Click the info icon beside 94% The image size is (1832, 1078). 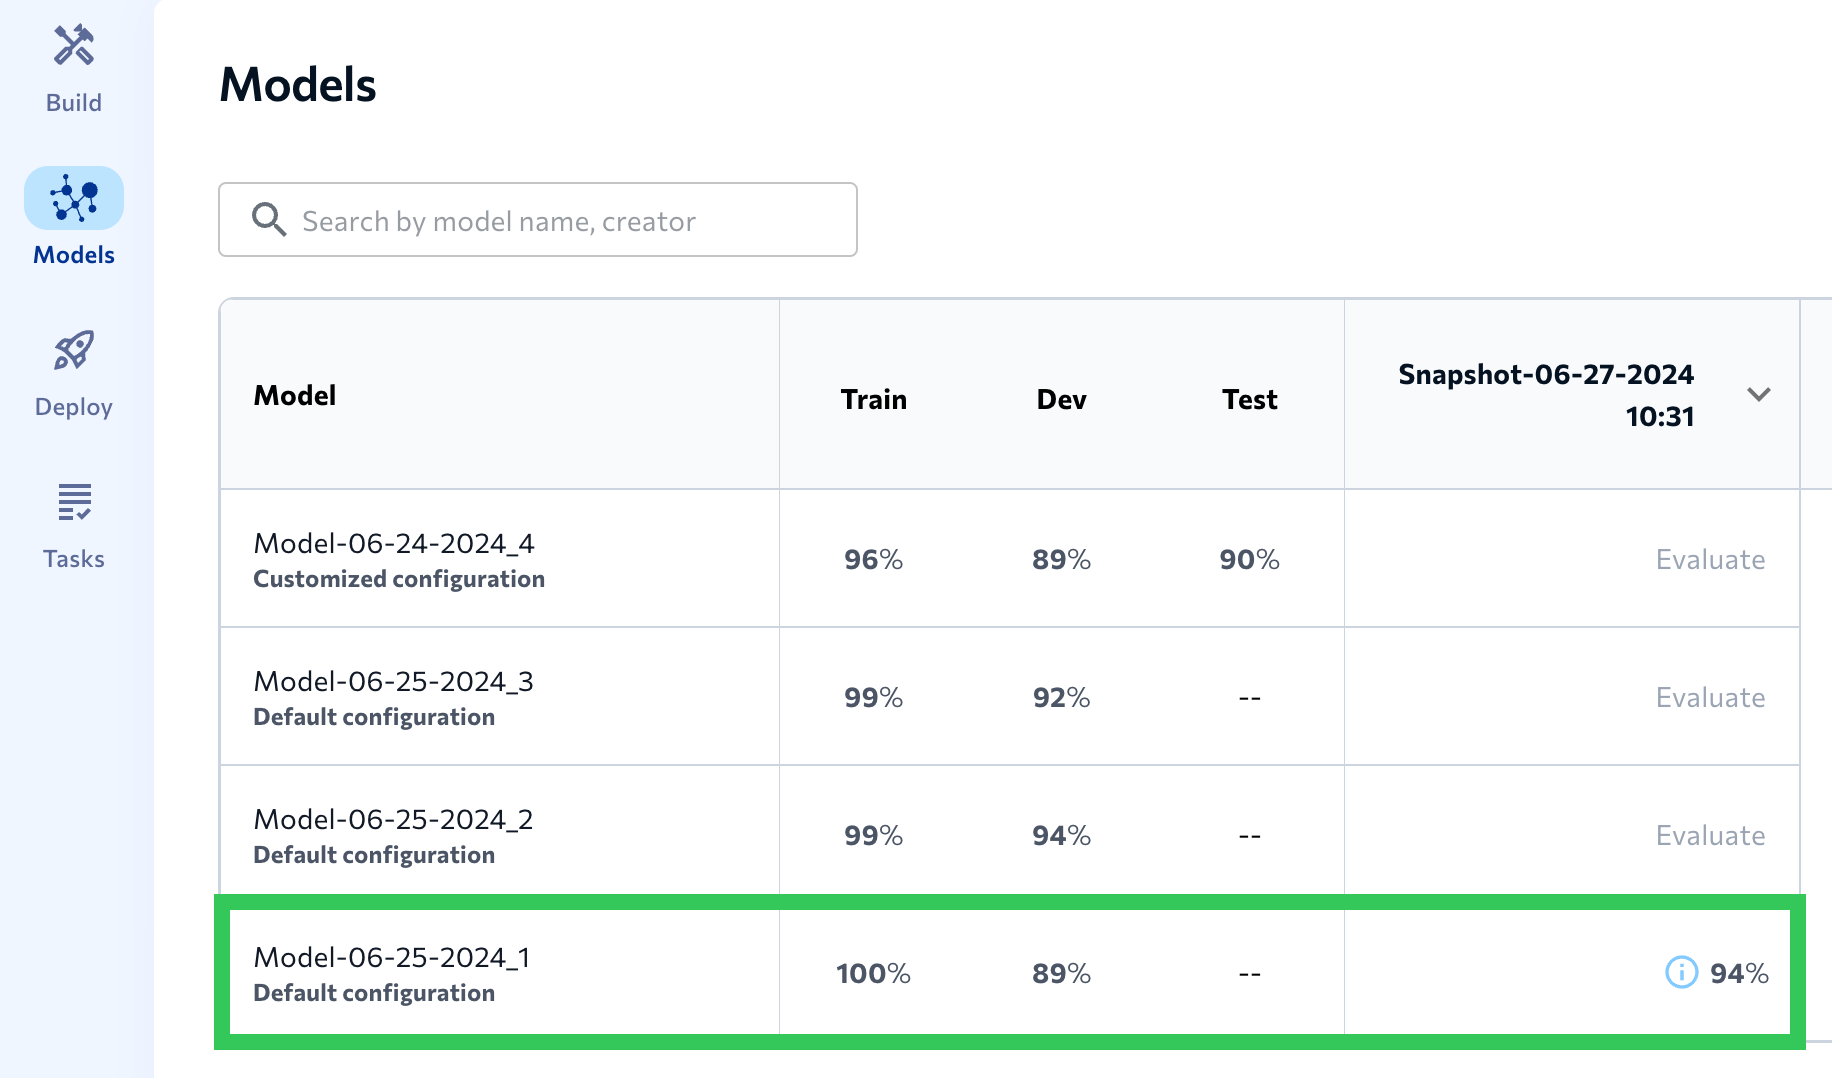(x=1681, y=972)
